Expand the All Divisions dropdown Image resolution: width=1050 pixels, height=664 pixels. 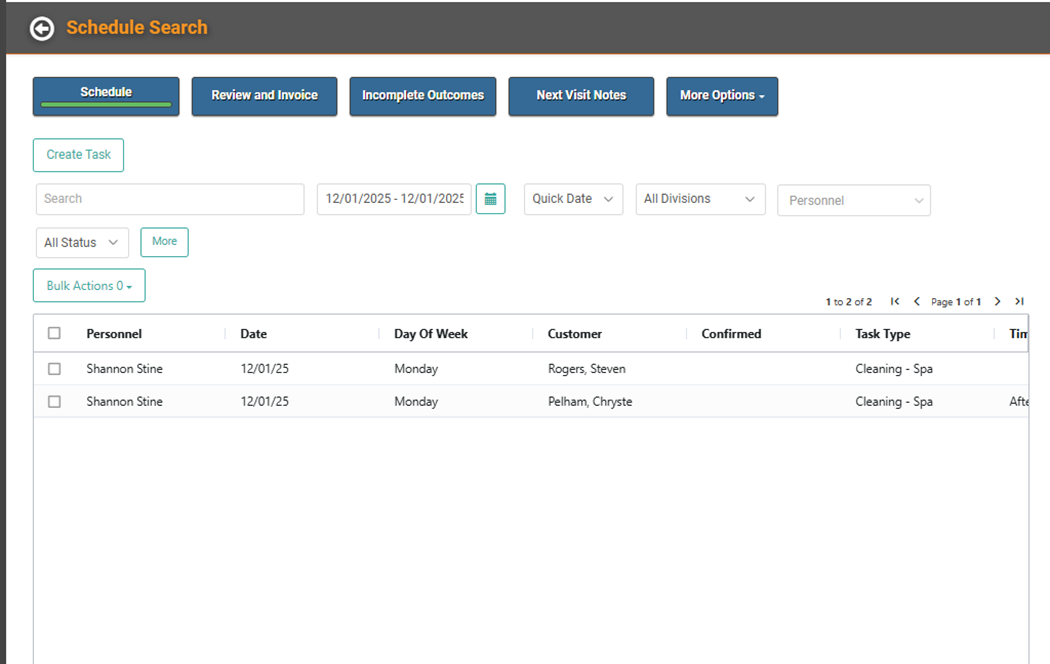pyautogui.click(x=700, y=199)
